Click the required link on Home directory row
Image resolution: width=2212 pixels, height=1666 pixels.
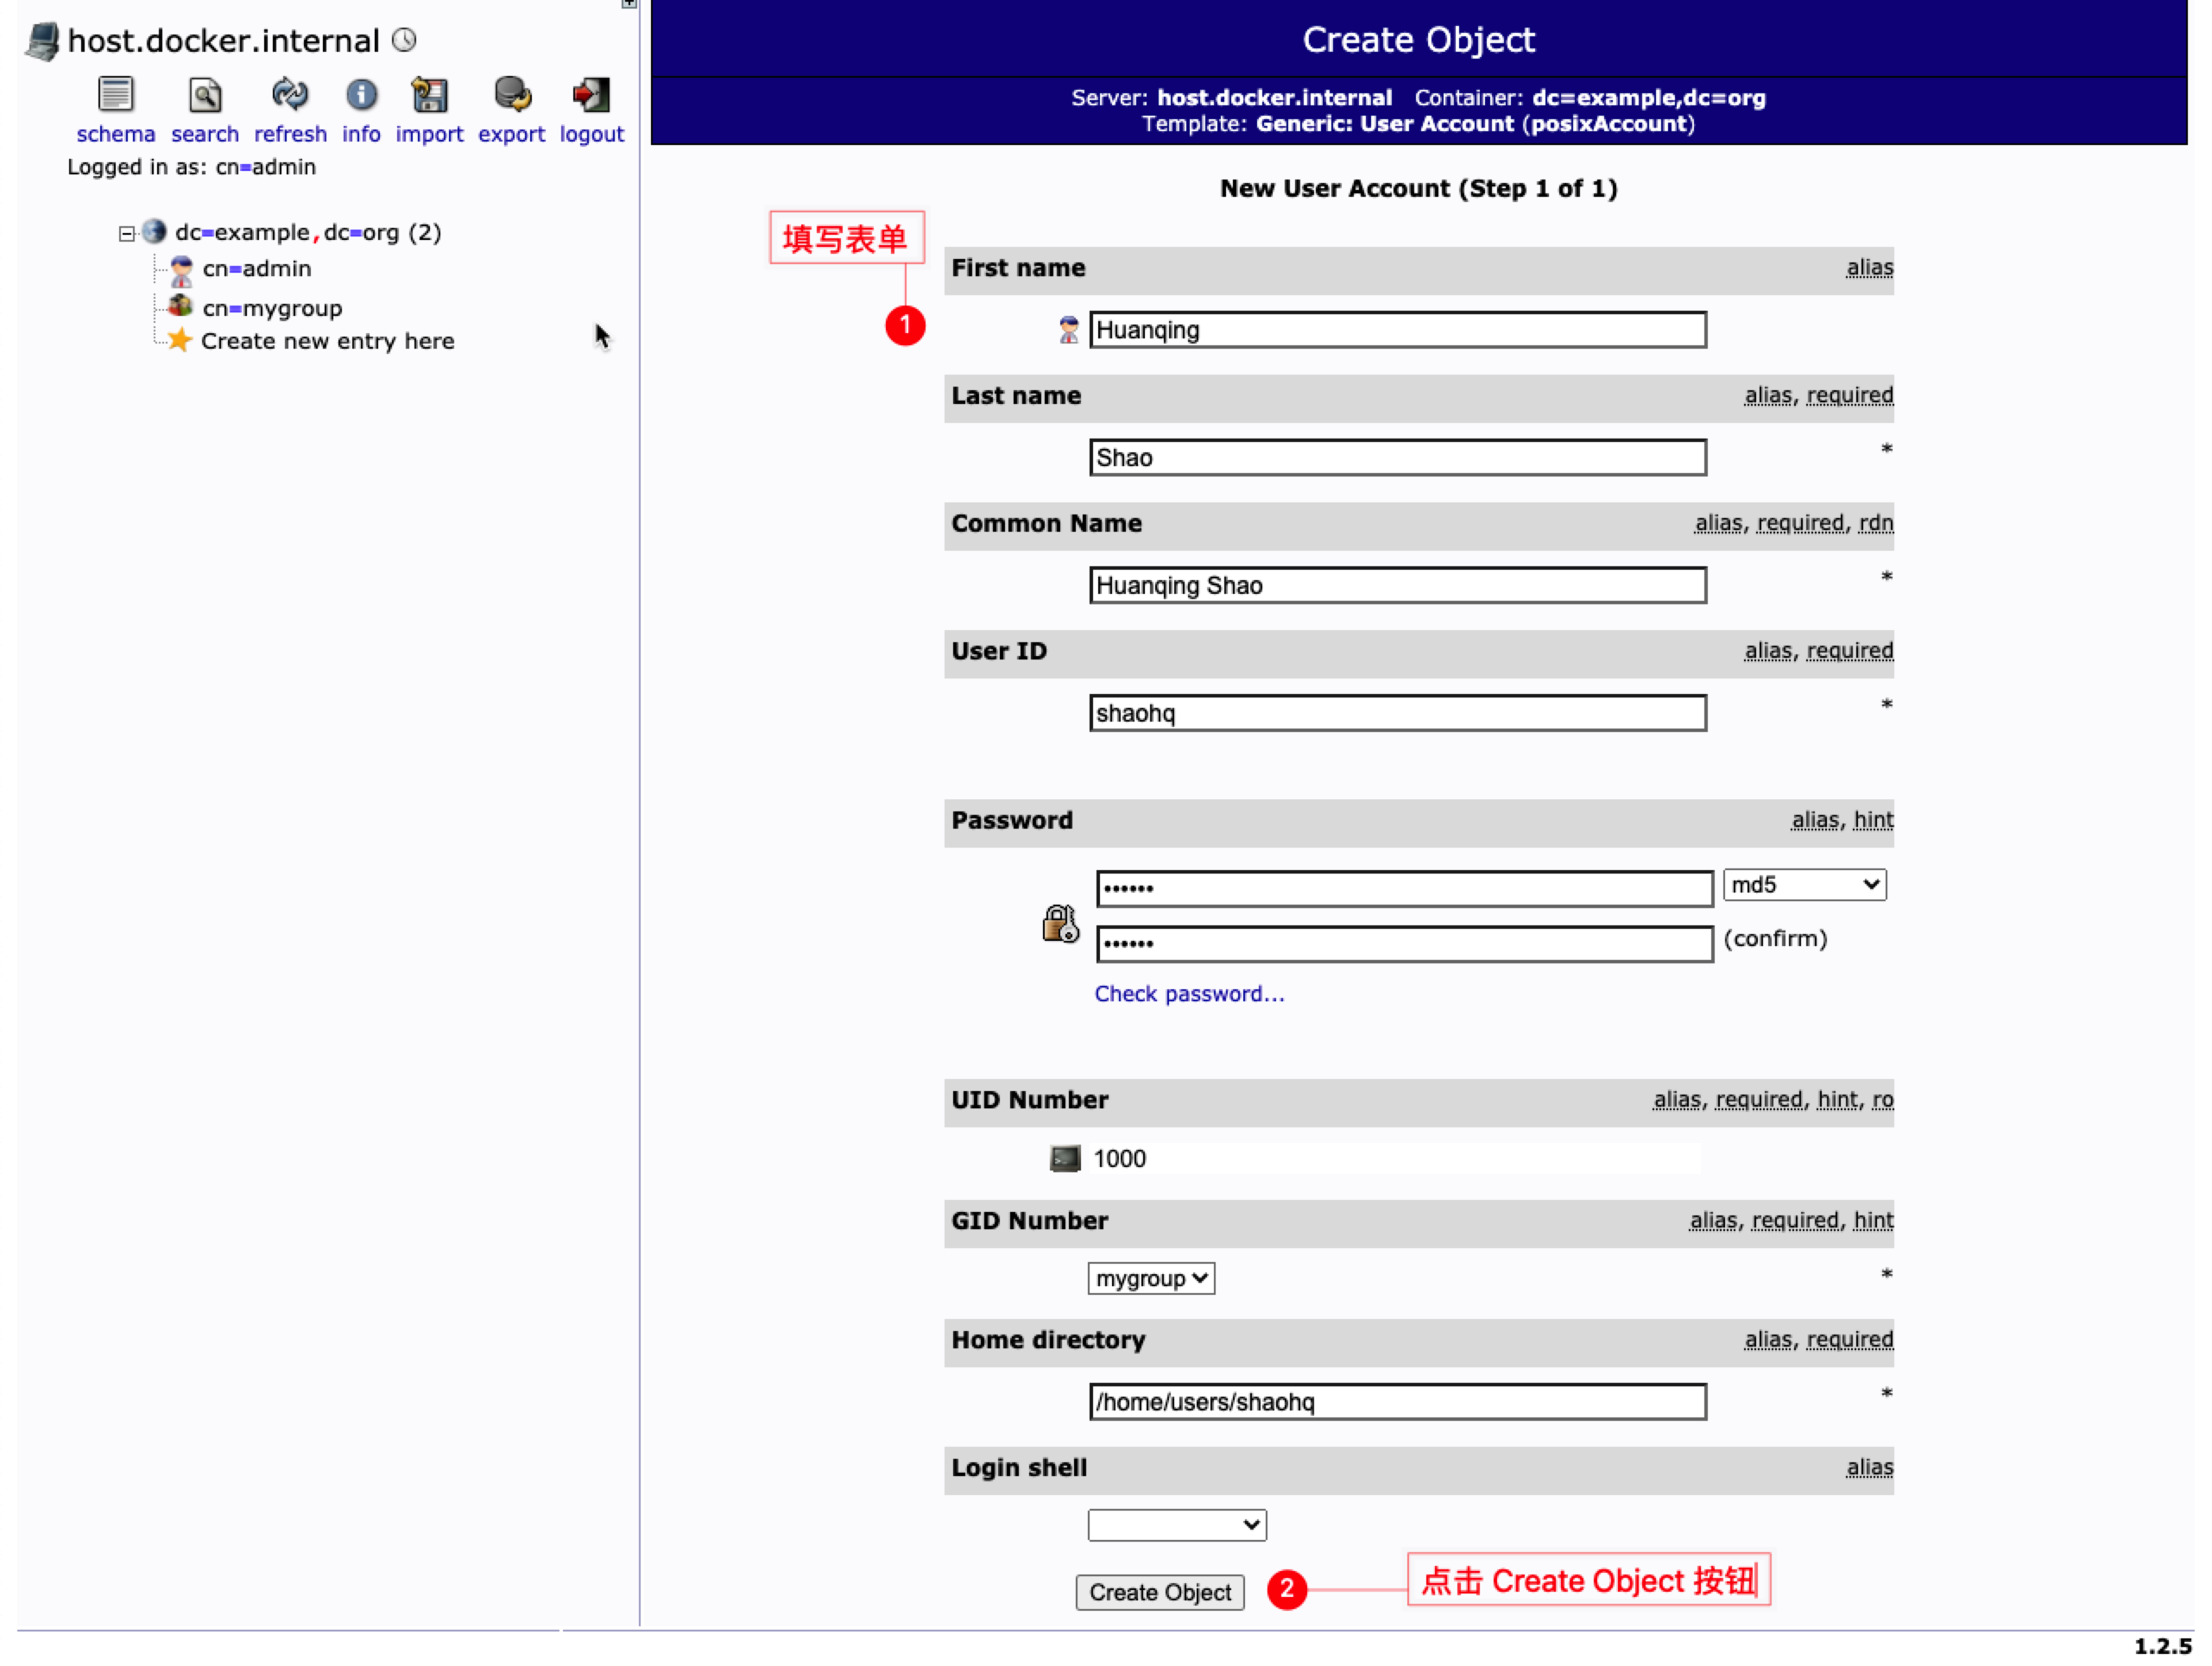click(x=1849, y=1339)
